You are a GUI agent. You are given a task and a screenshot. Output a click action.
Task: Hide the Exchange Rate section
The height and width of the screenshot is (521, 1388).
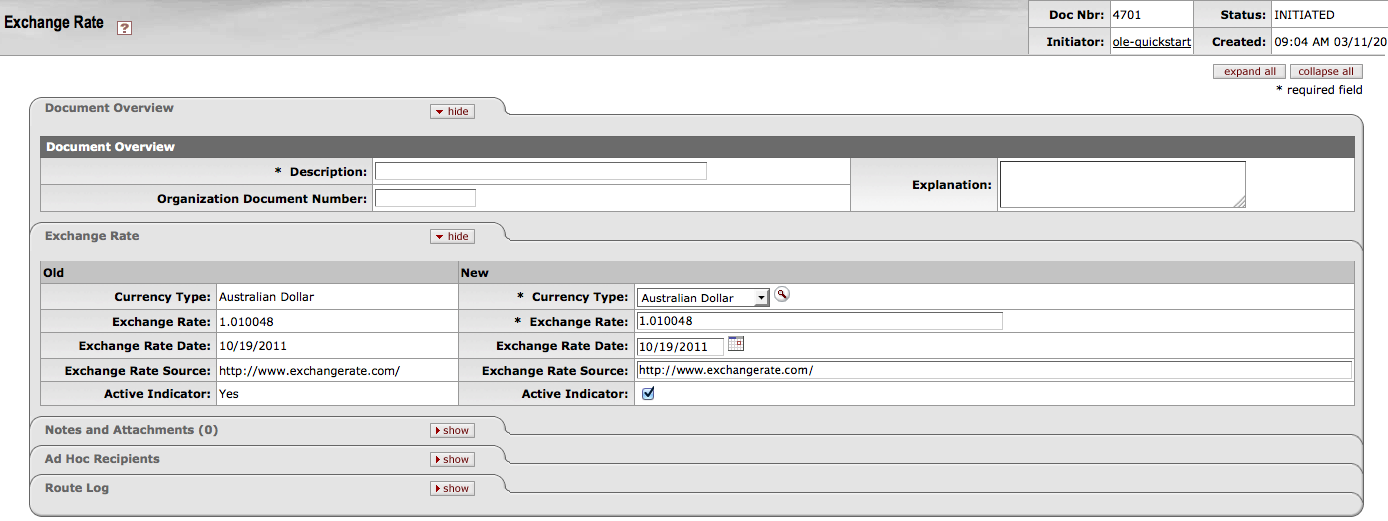(x=452, y=236)
